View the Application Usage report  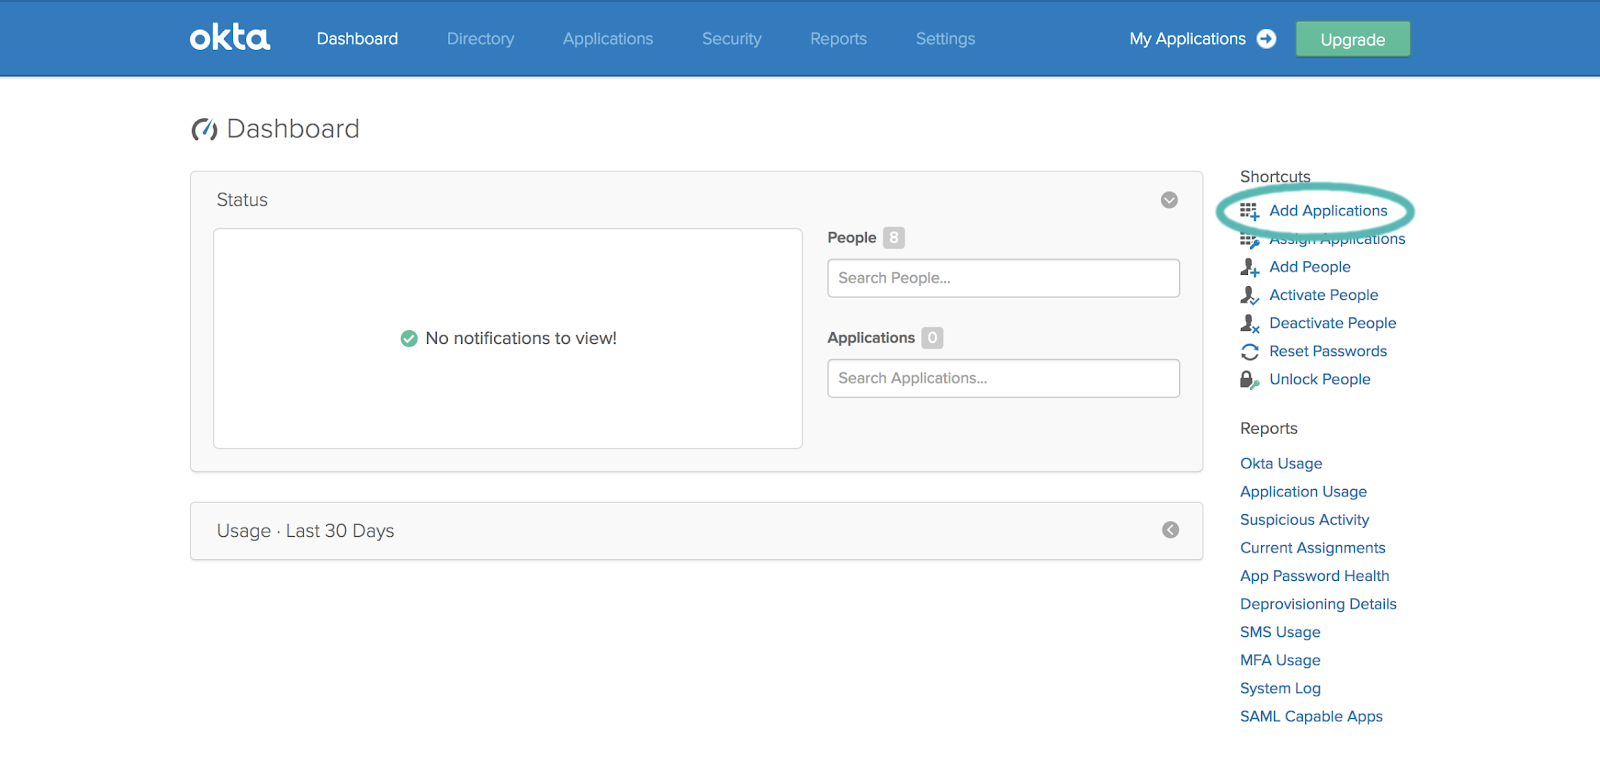tap(1303, 491)
